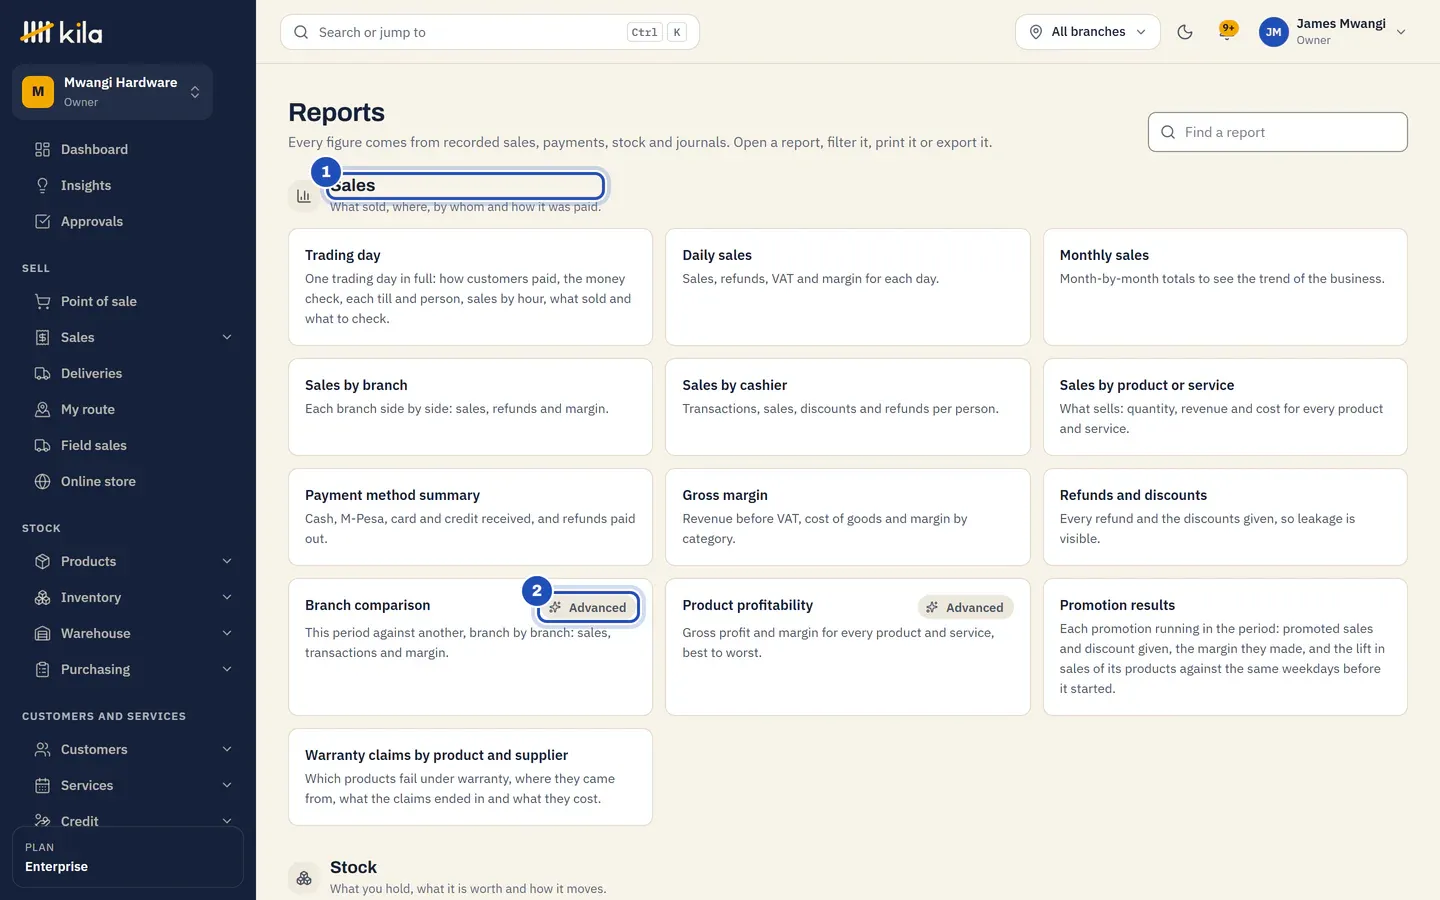The image size is (1440, 900).
Task: Open the All branches dropdown
Action: 1088,32
